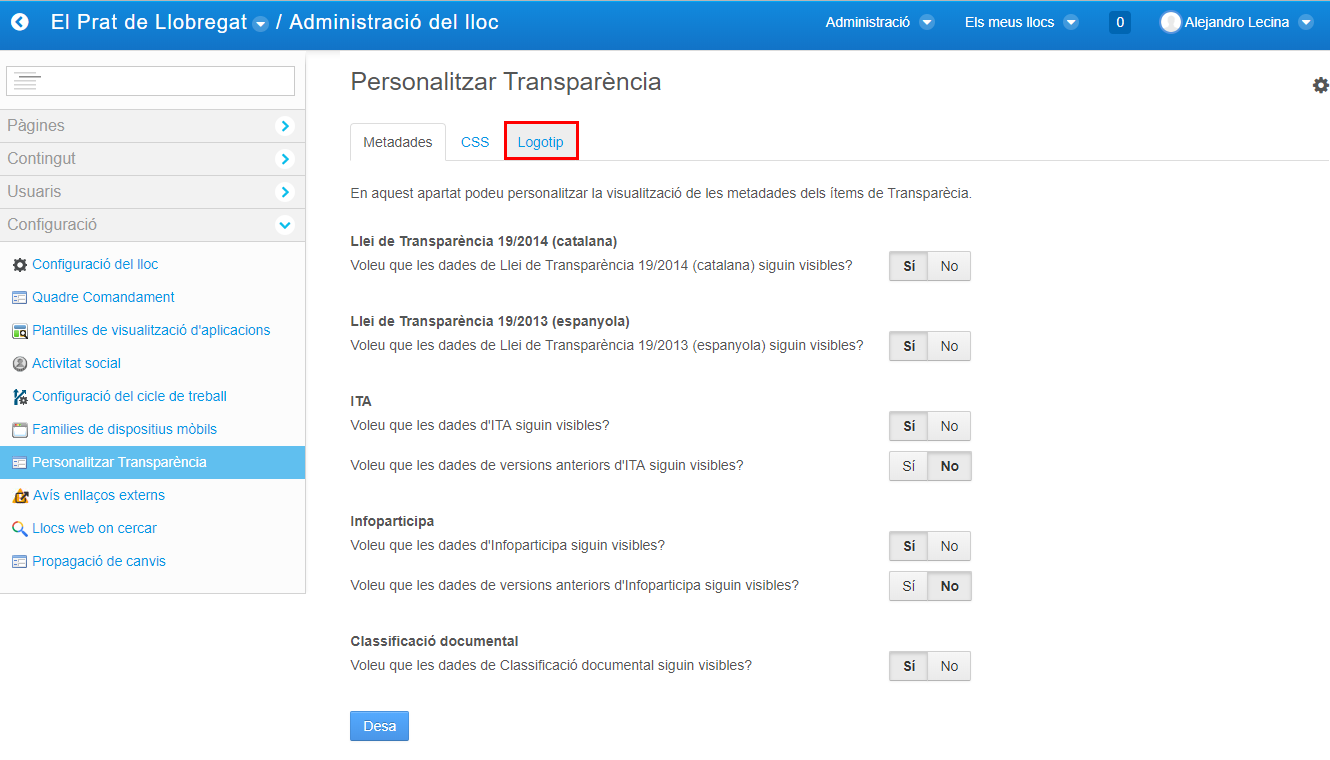This screenshot has width=1330, height=760.
Task: Open the Els meus llocs dropdown
Action: click(x=1021, y=22)
